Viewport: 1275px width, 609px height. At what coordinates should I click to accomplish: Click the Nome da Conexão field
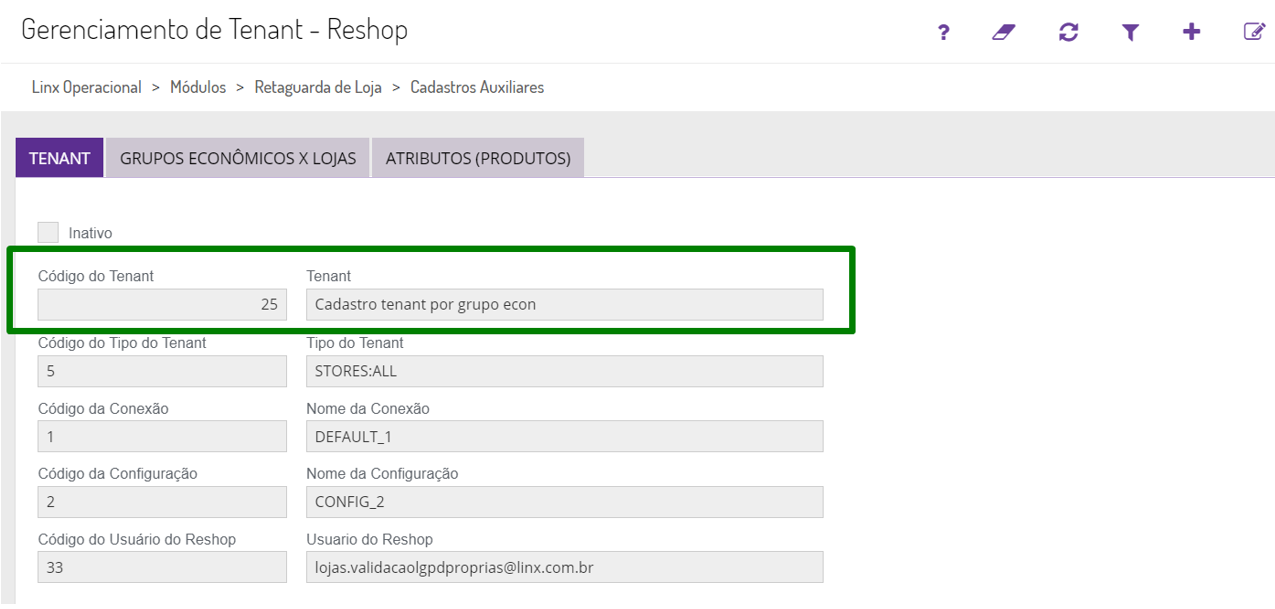tap(564, 437)
